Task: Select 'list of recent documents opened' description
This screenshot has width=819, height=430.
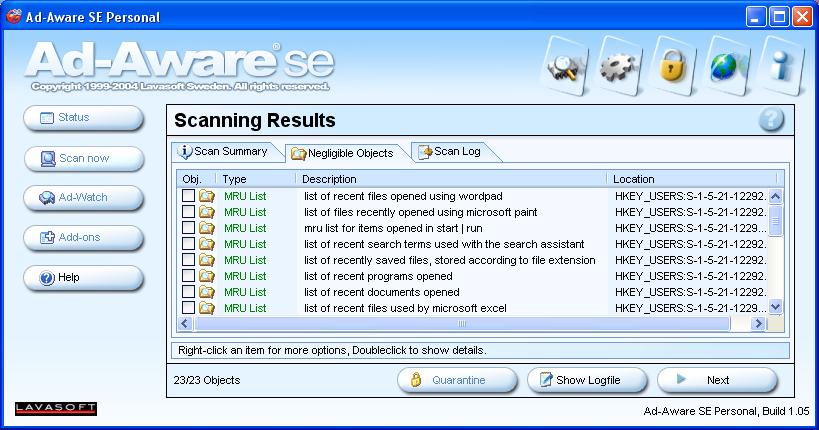Action: [x=382, y=292]
